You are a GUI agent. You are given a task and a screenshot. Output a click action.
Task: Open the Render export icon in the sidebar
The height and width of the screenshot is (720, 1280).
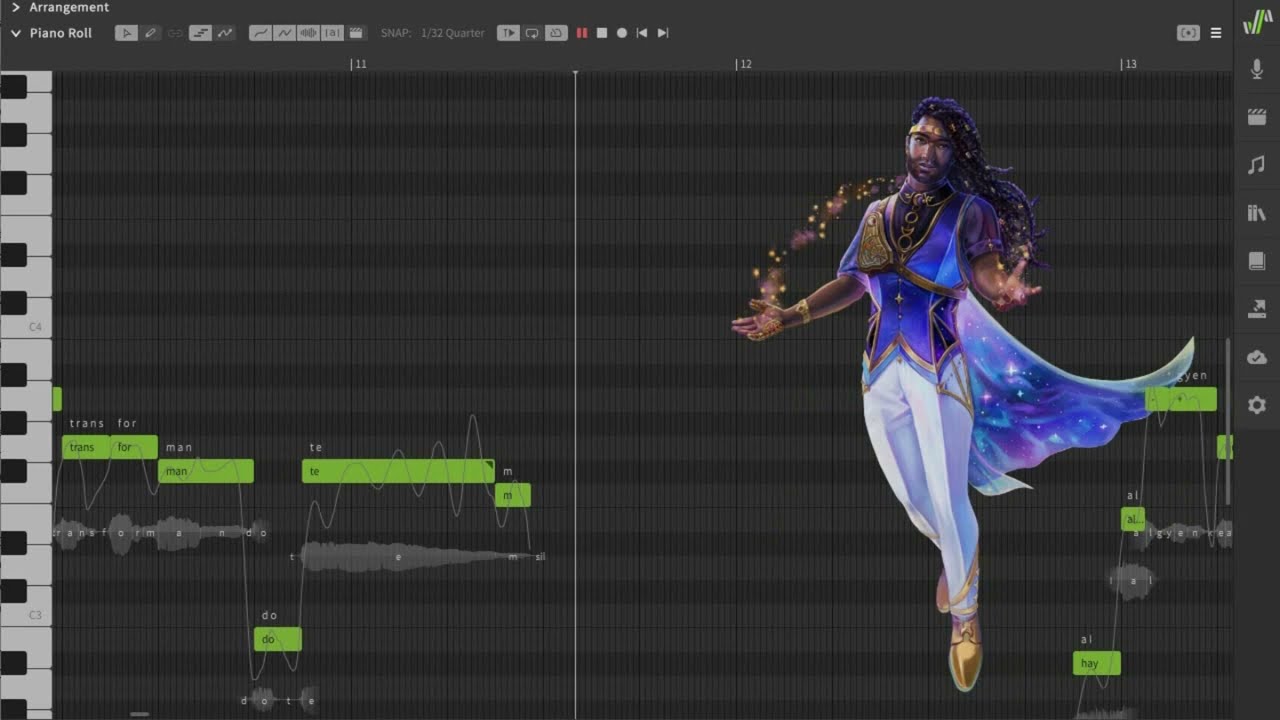coord(1257,309)
